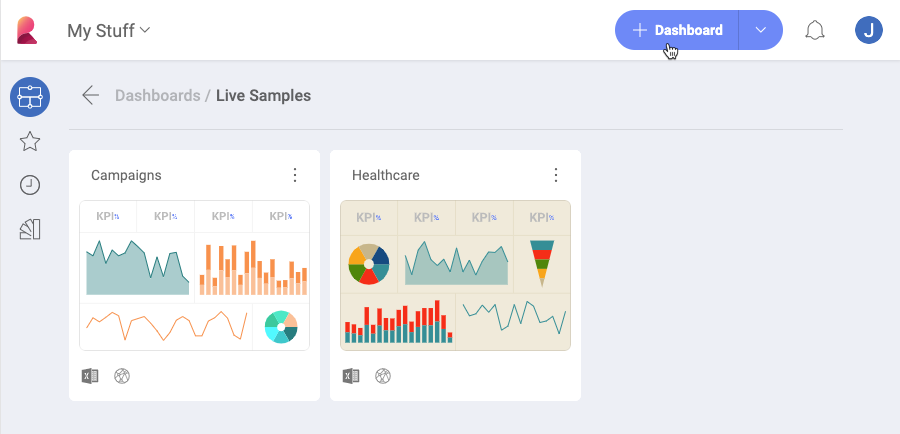
Task: Expand the arrow next to Dashboard button
Action: pos(761,30)
